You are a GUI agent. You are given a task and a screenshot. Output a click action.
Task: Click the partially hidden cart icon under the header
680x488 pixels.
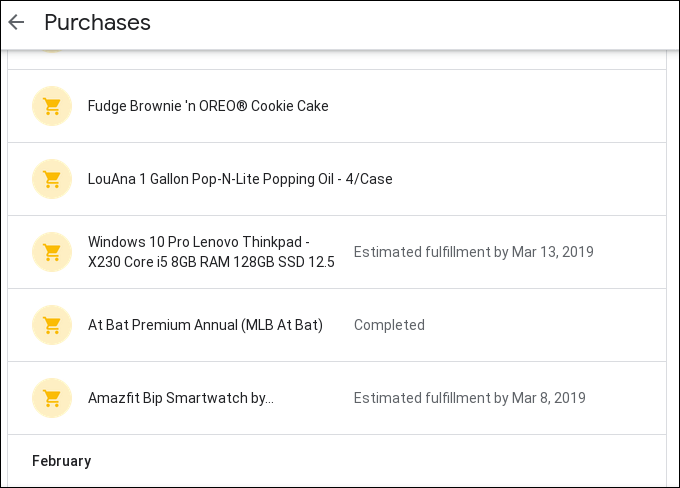(52, 51)
